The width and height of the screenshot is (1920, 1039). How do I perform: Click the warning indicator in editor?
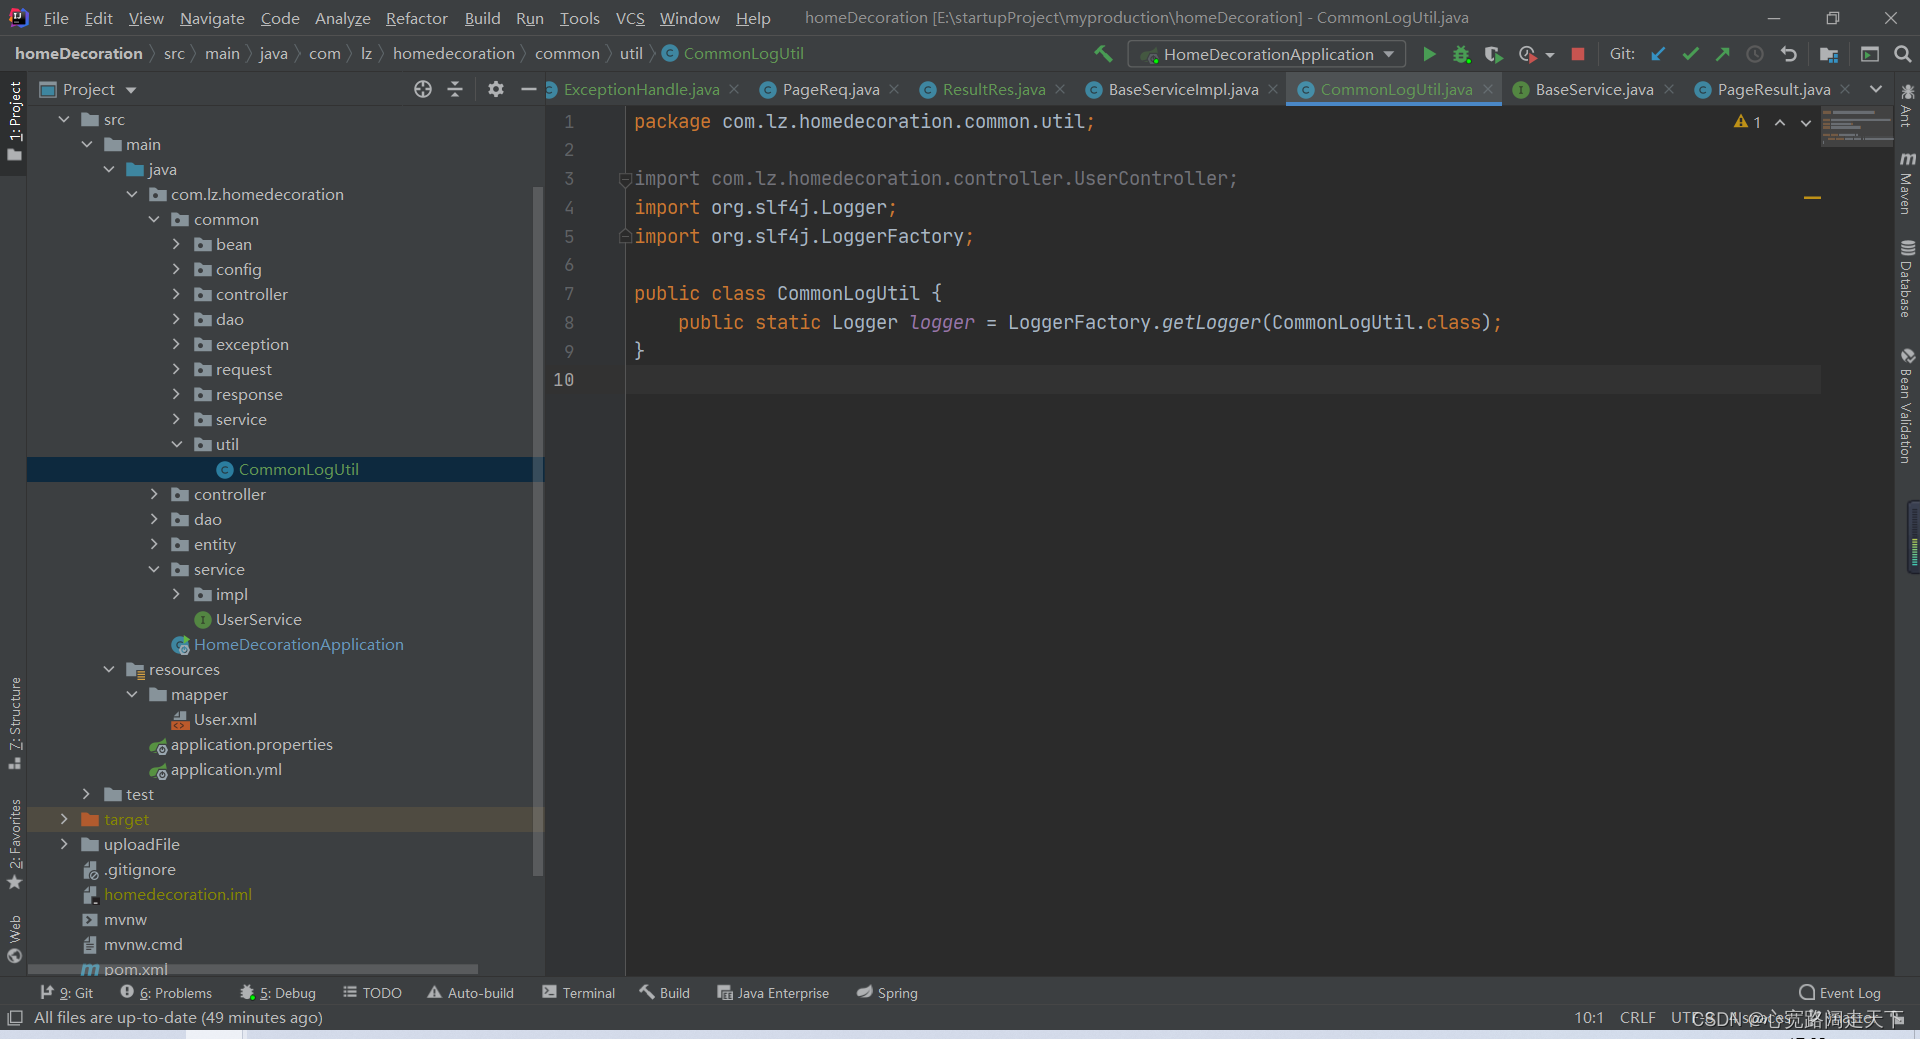[1747, 122]
